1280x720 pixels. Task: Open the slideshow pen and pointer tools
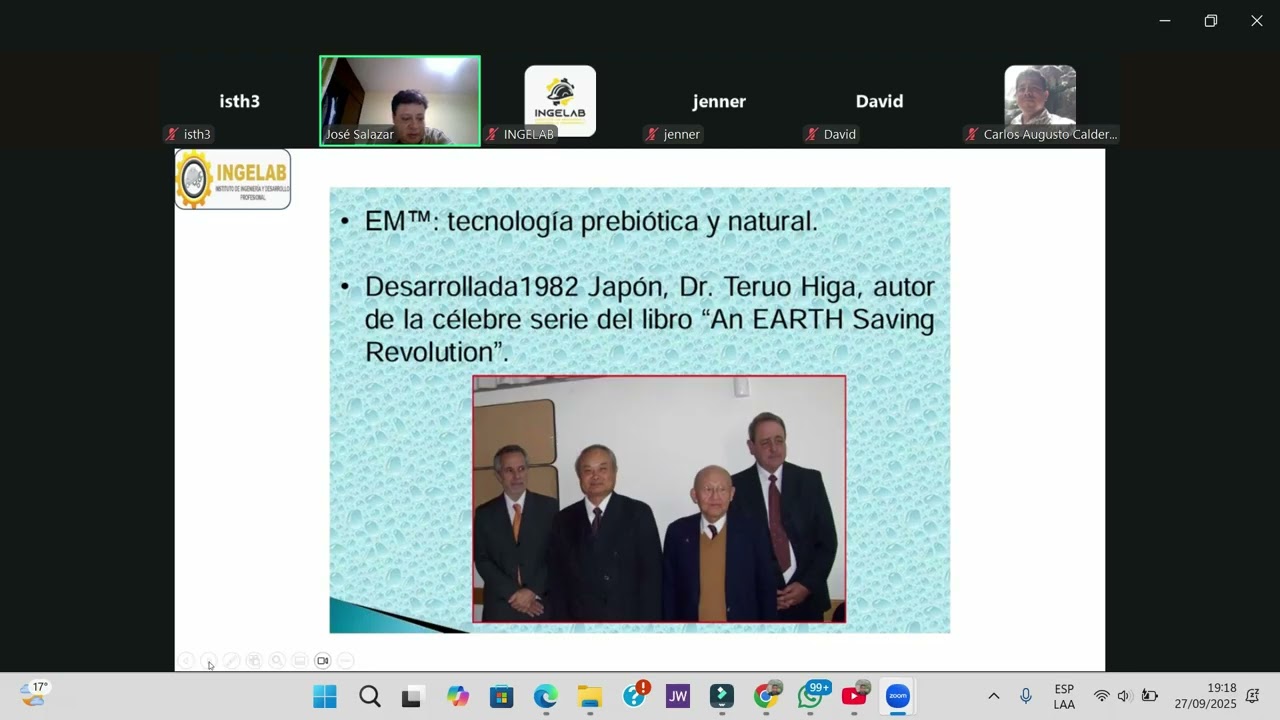(x=231, y=661)
